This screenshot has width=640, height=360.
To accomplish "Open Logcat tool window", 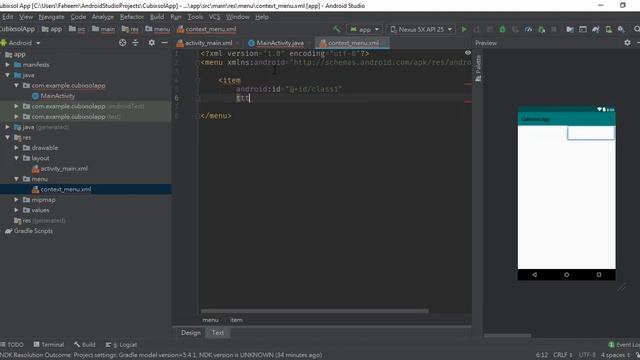I will [x=121, y=344].
